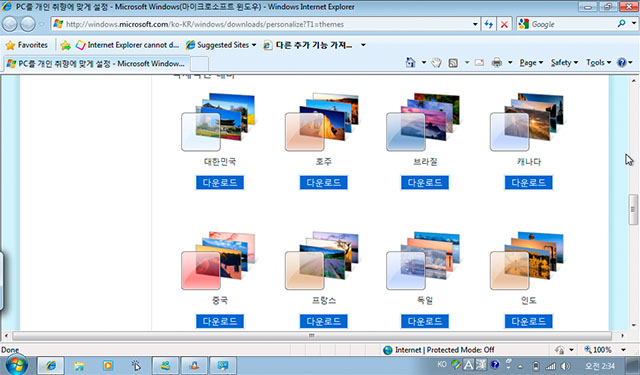Click the Refresh page icon
This screenshot has height=375, width=640.
tap(489, 24)
